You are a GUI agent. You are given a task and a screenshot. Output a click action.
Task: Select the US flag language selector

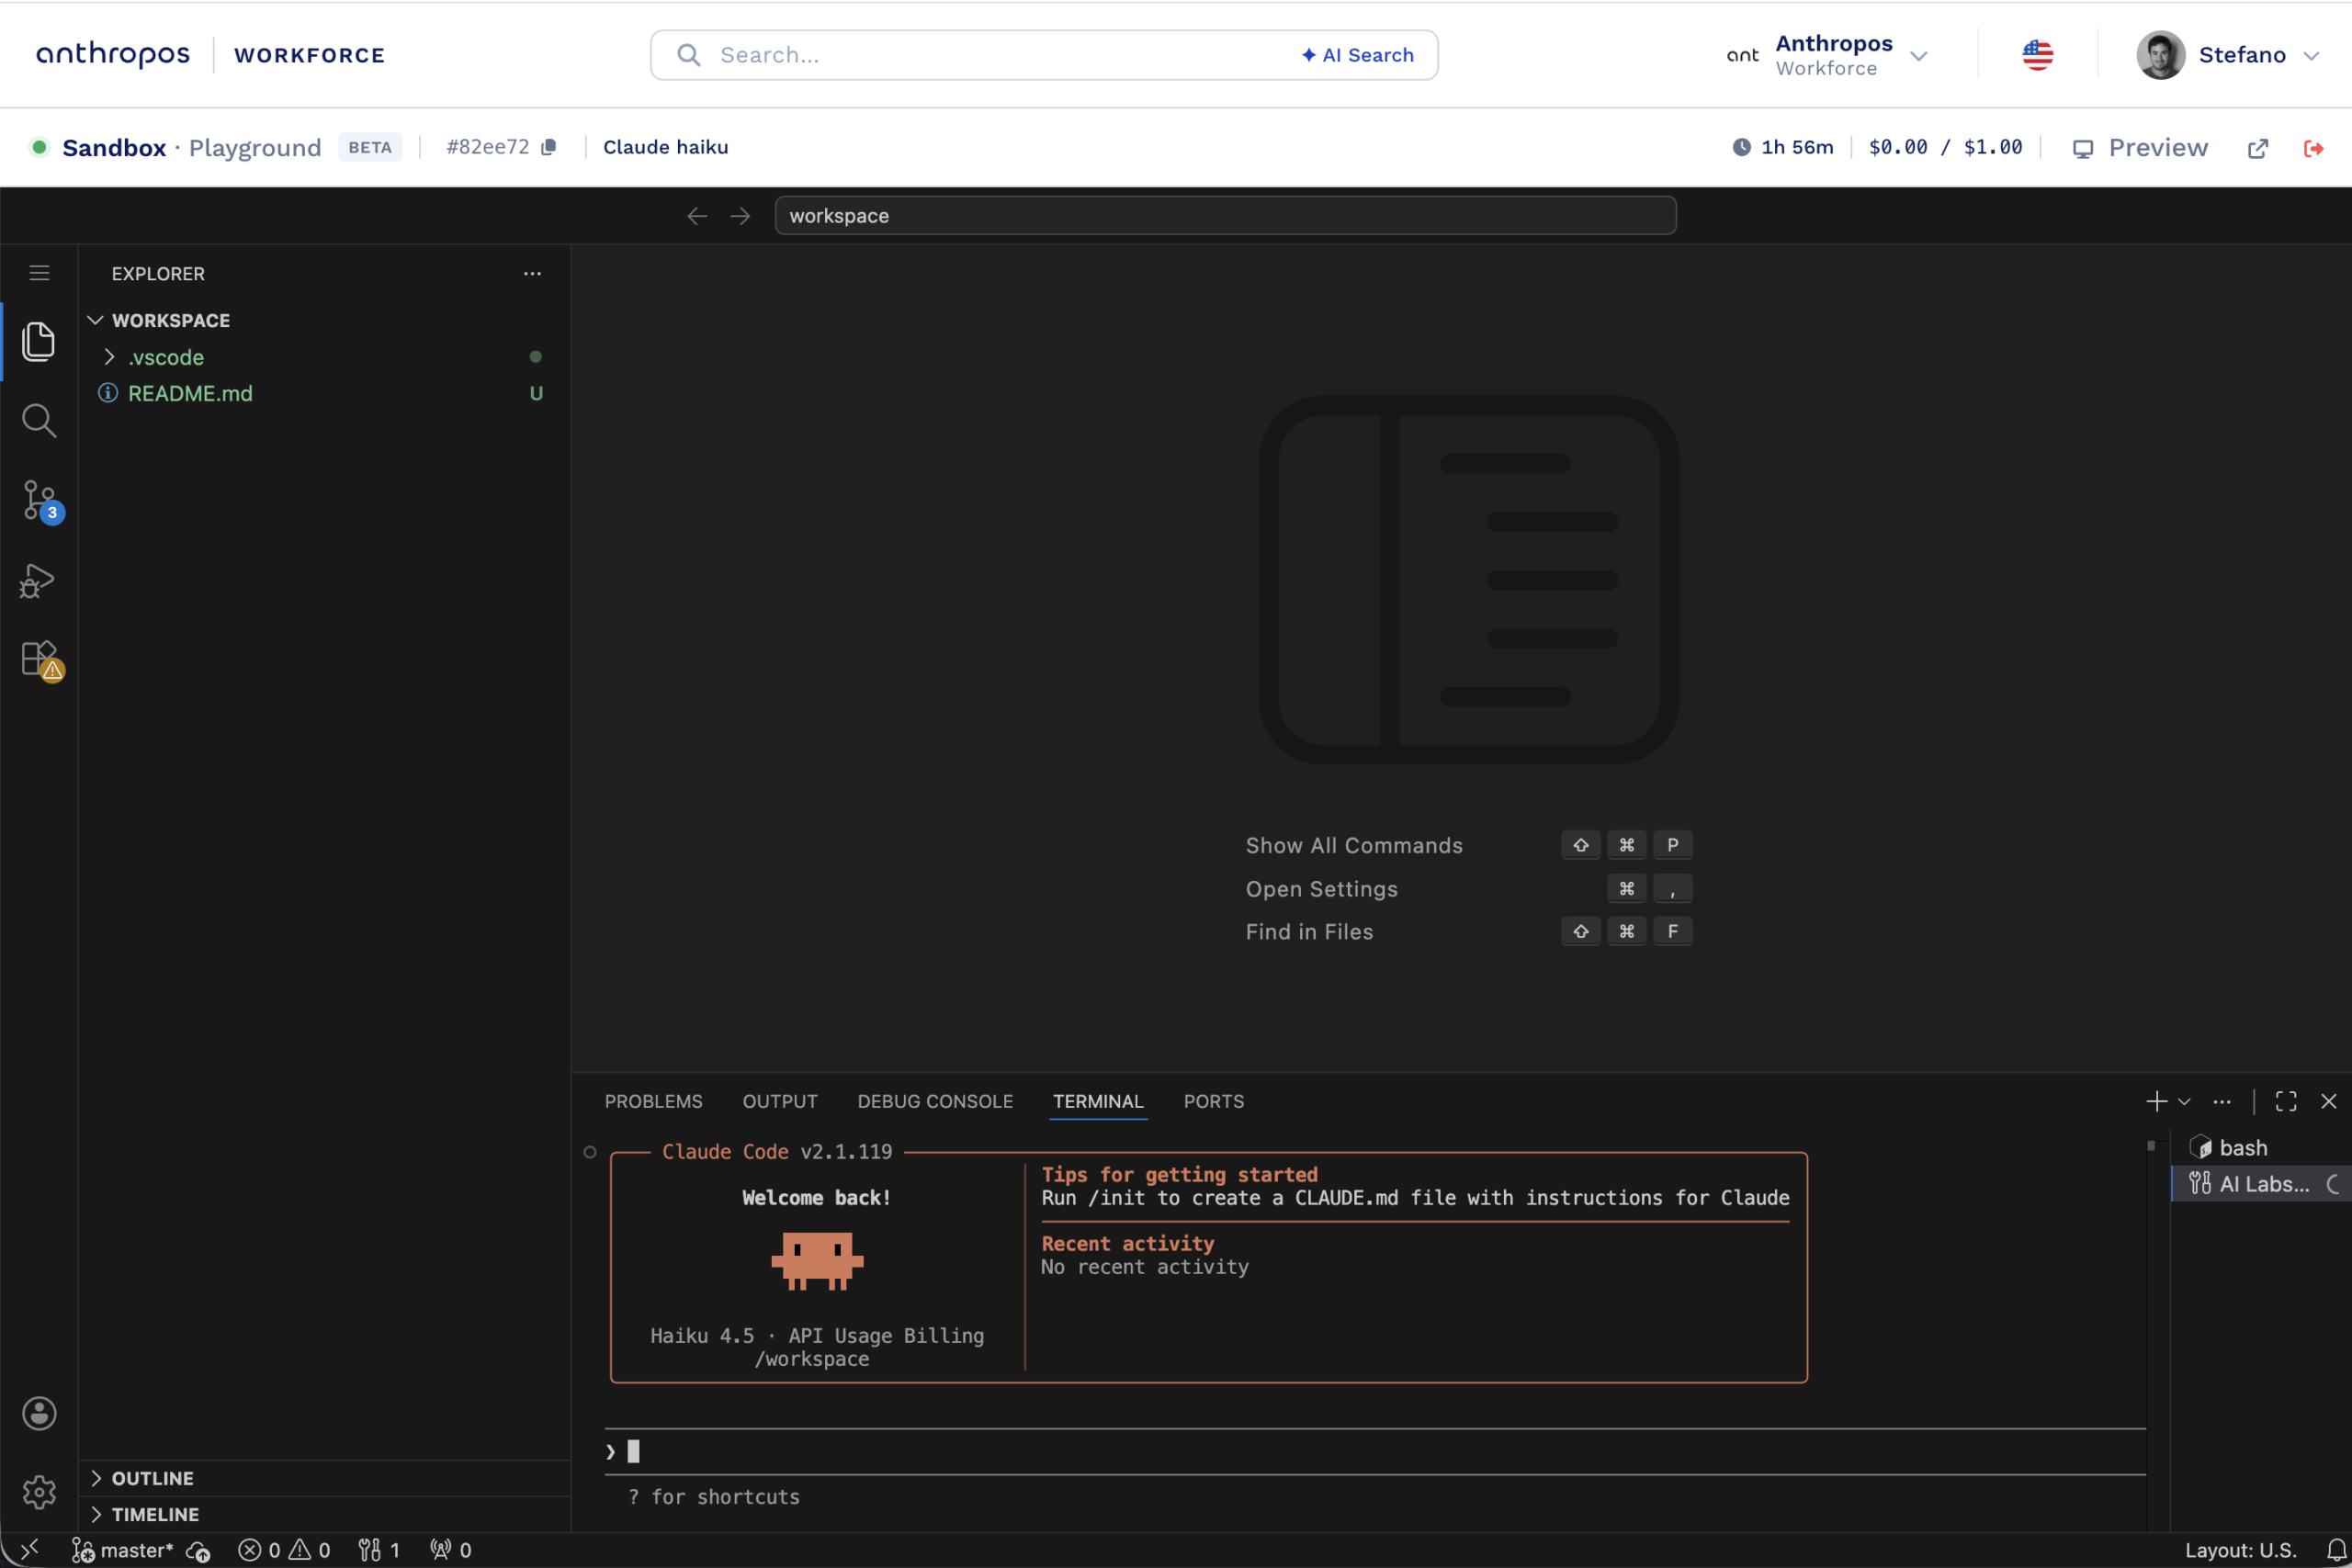(x=2037, y=55)
